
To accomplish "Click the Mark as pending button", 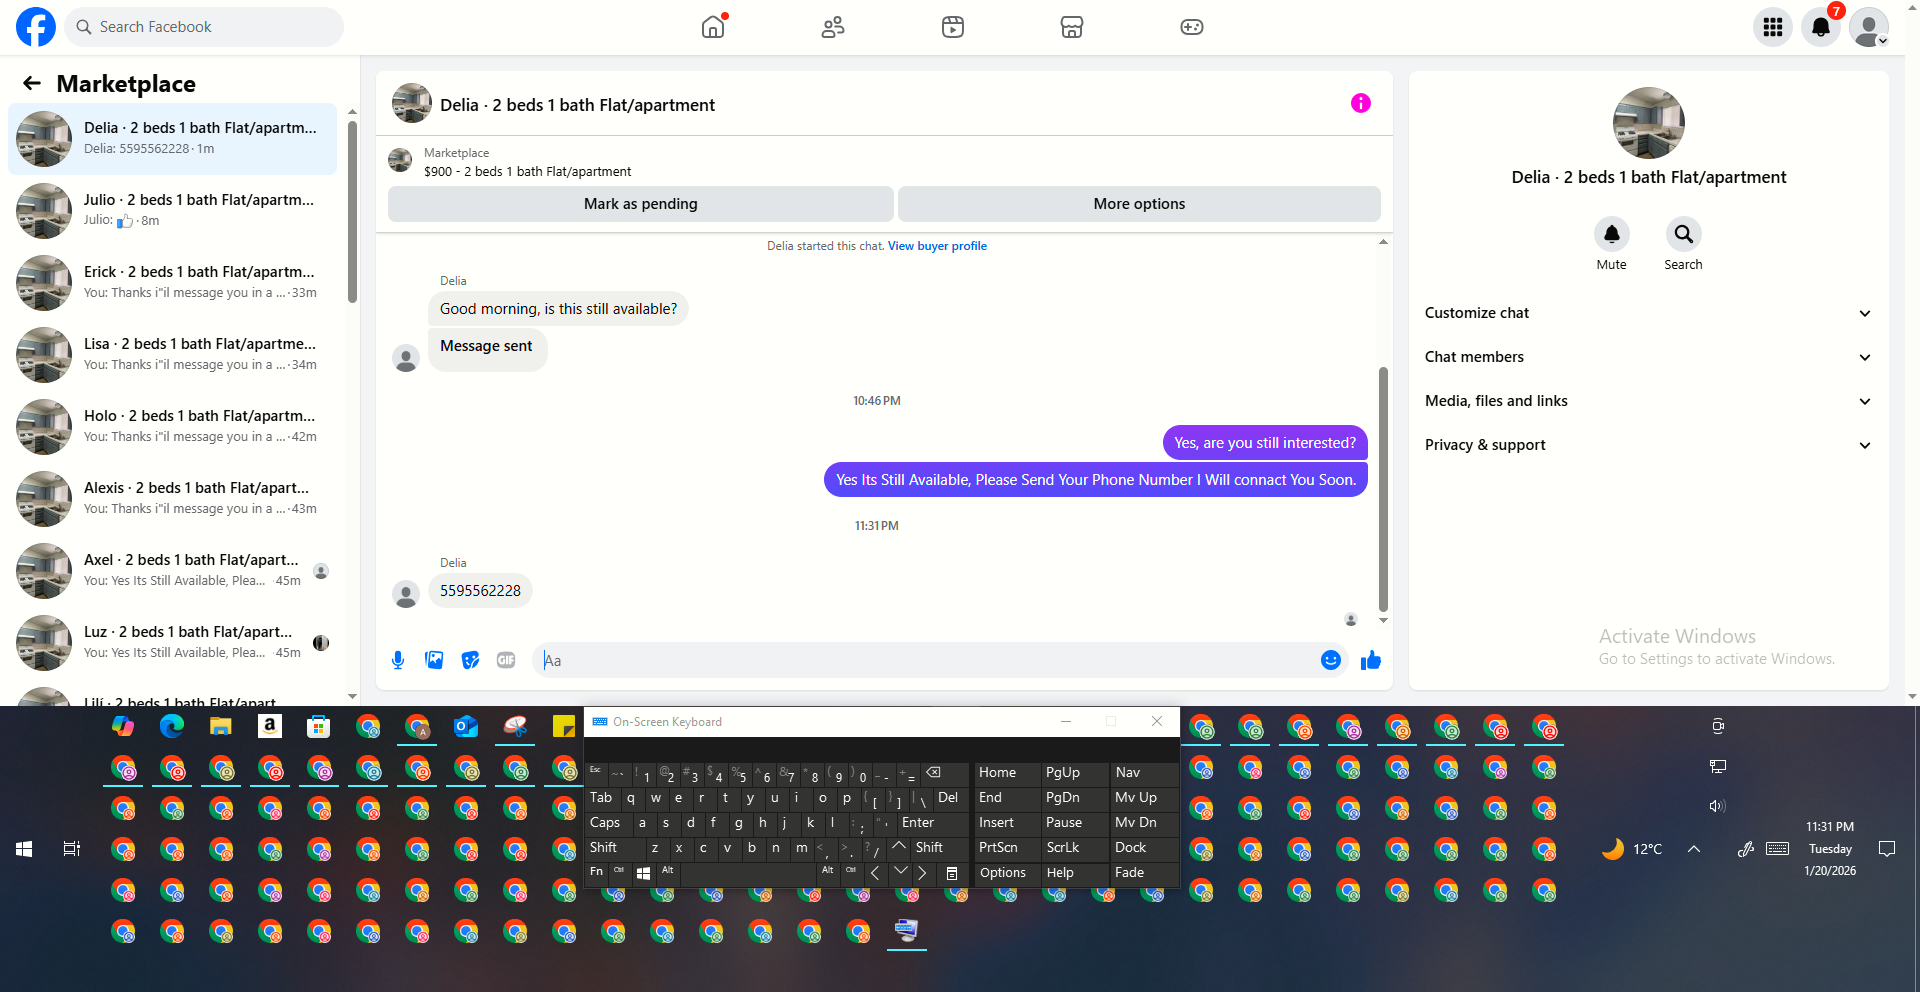I will pos(641,204).
